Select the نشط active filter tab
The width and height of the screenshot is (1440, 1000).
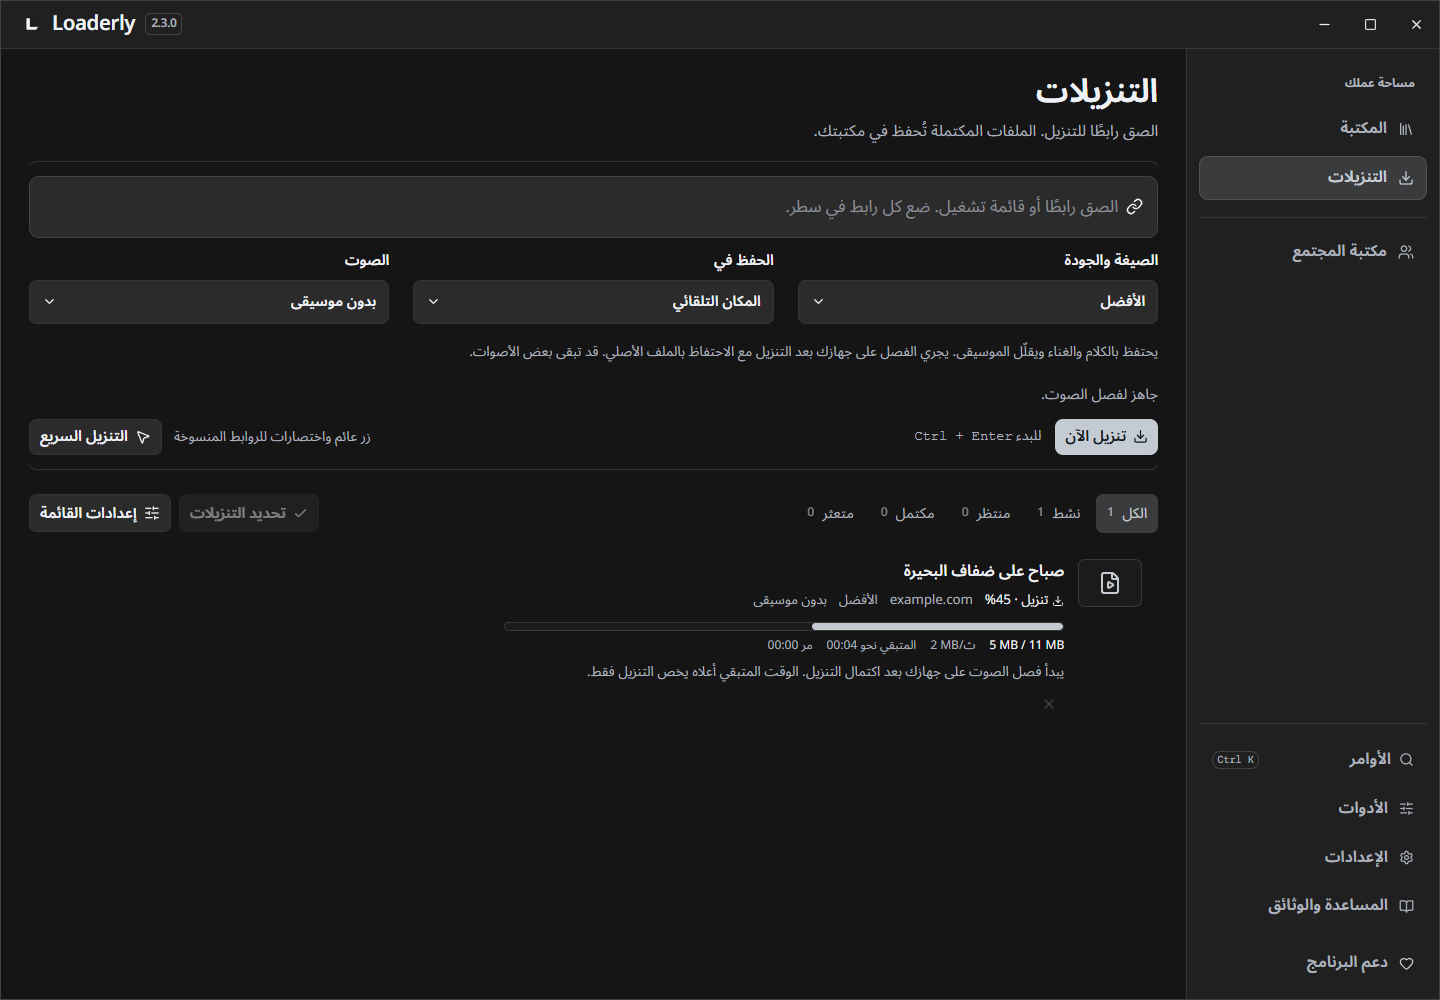(x=1059, y=513)
